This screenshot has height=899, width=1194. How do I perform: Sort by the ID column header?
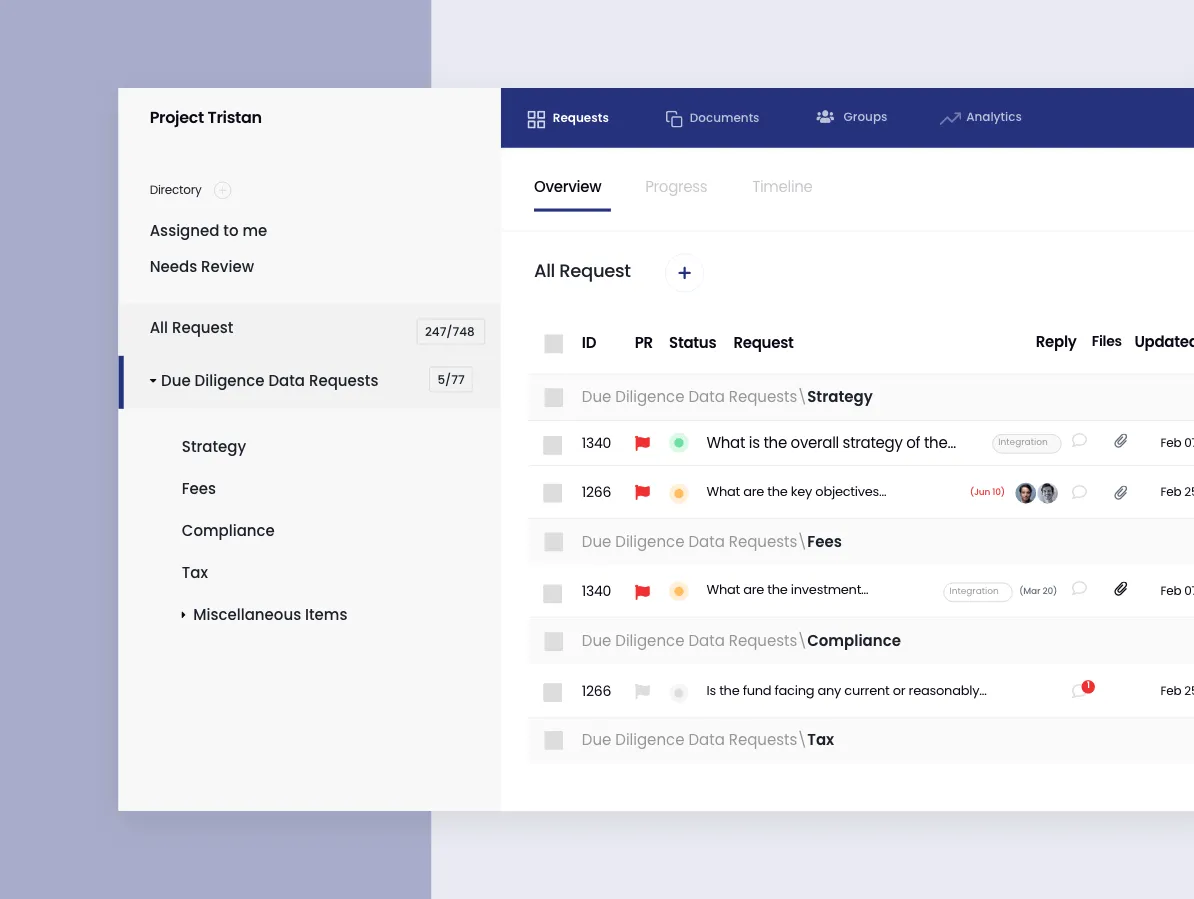coord(589,343)
